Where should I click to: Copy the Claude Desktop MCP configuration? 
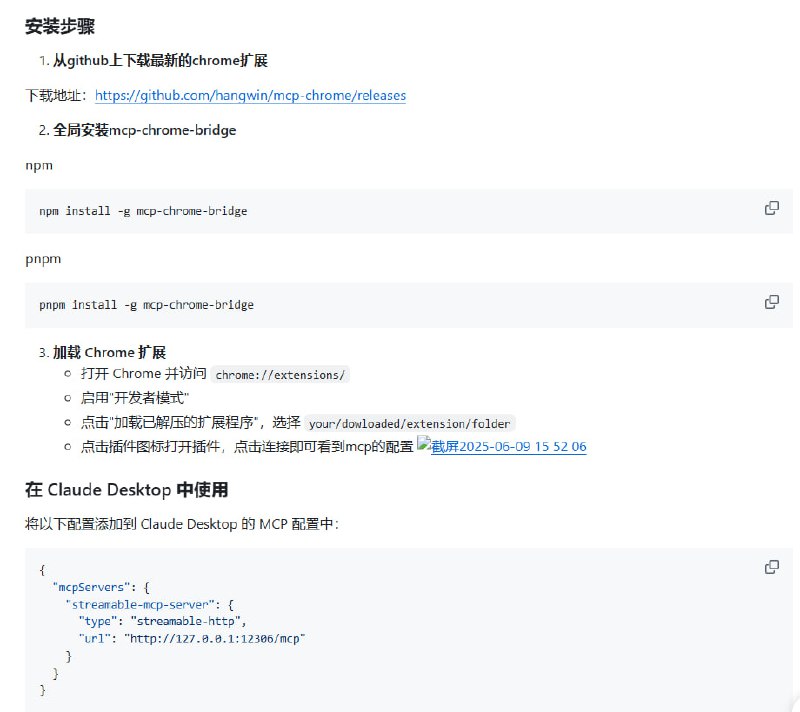point(771,566)
